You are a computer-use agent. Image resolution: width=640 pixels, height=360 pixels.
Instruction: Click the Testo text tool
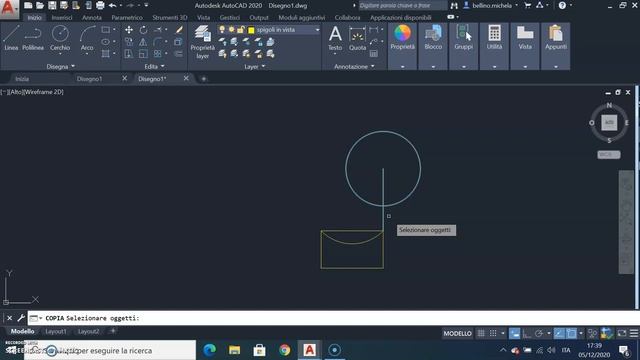[x=335, y=38]
